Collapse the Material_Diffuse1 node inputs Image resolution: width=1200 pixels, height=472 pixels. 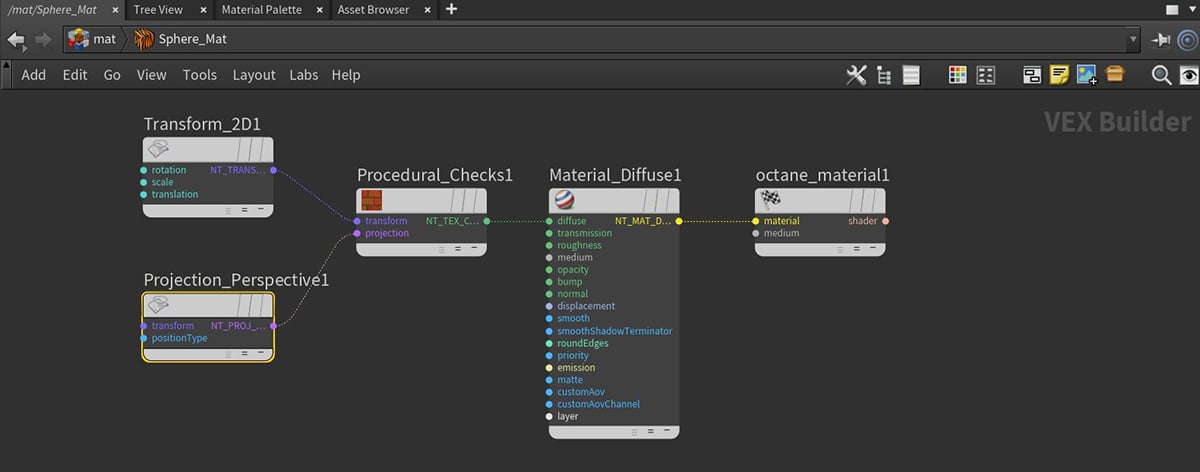[x=665, y=432]
